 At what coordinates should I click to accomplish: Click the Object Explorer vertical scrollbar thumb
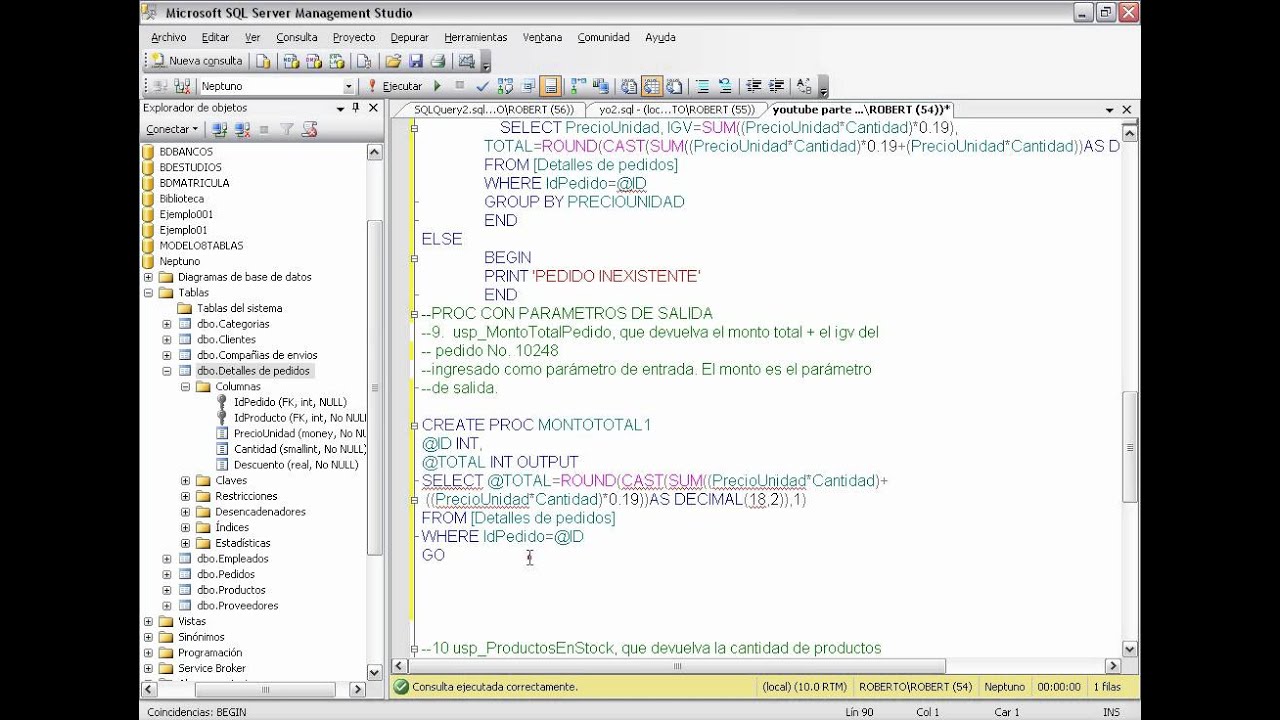(x=375, y=388)
